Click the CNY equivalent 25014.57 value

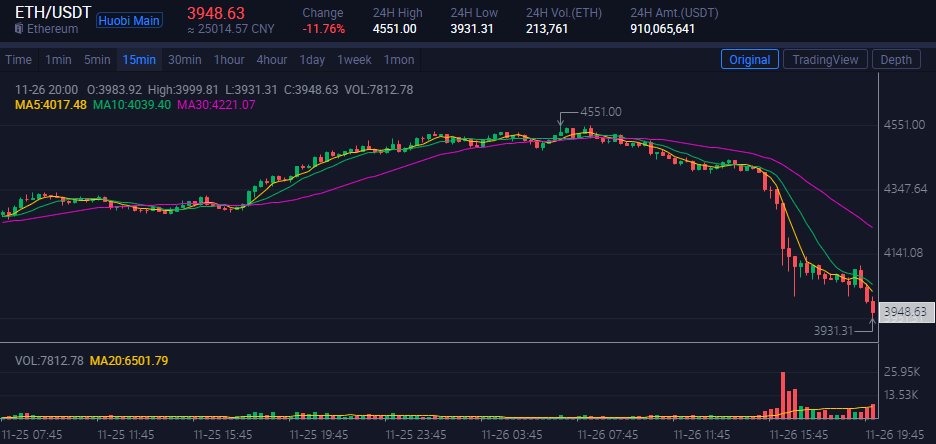[230, 29]
